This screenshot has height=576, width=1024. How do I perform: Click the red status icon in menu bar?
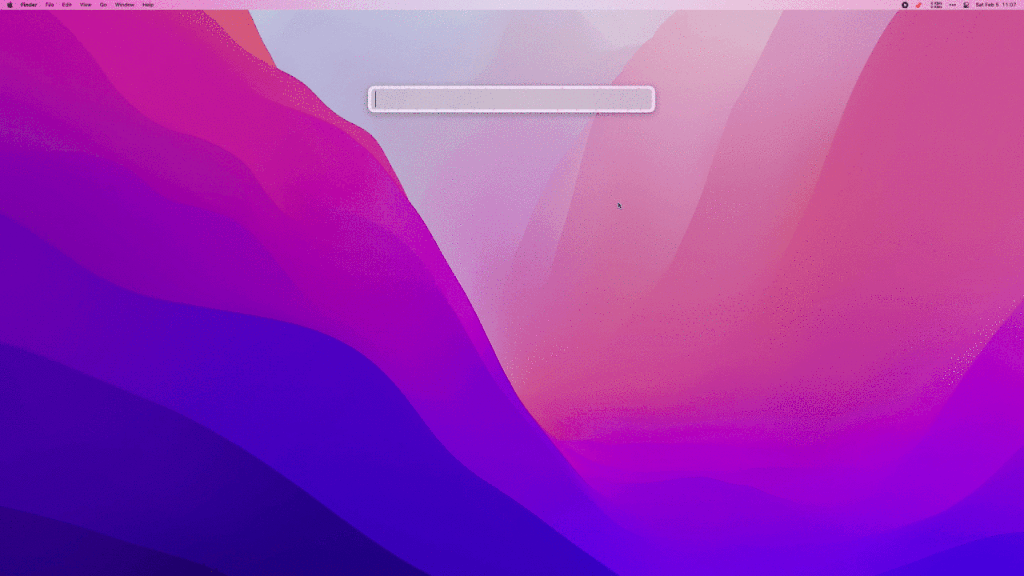coord(919,5)
